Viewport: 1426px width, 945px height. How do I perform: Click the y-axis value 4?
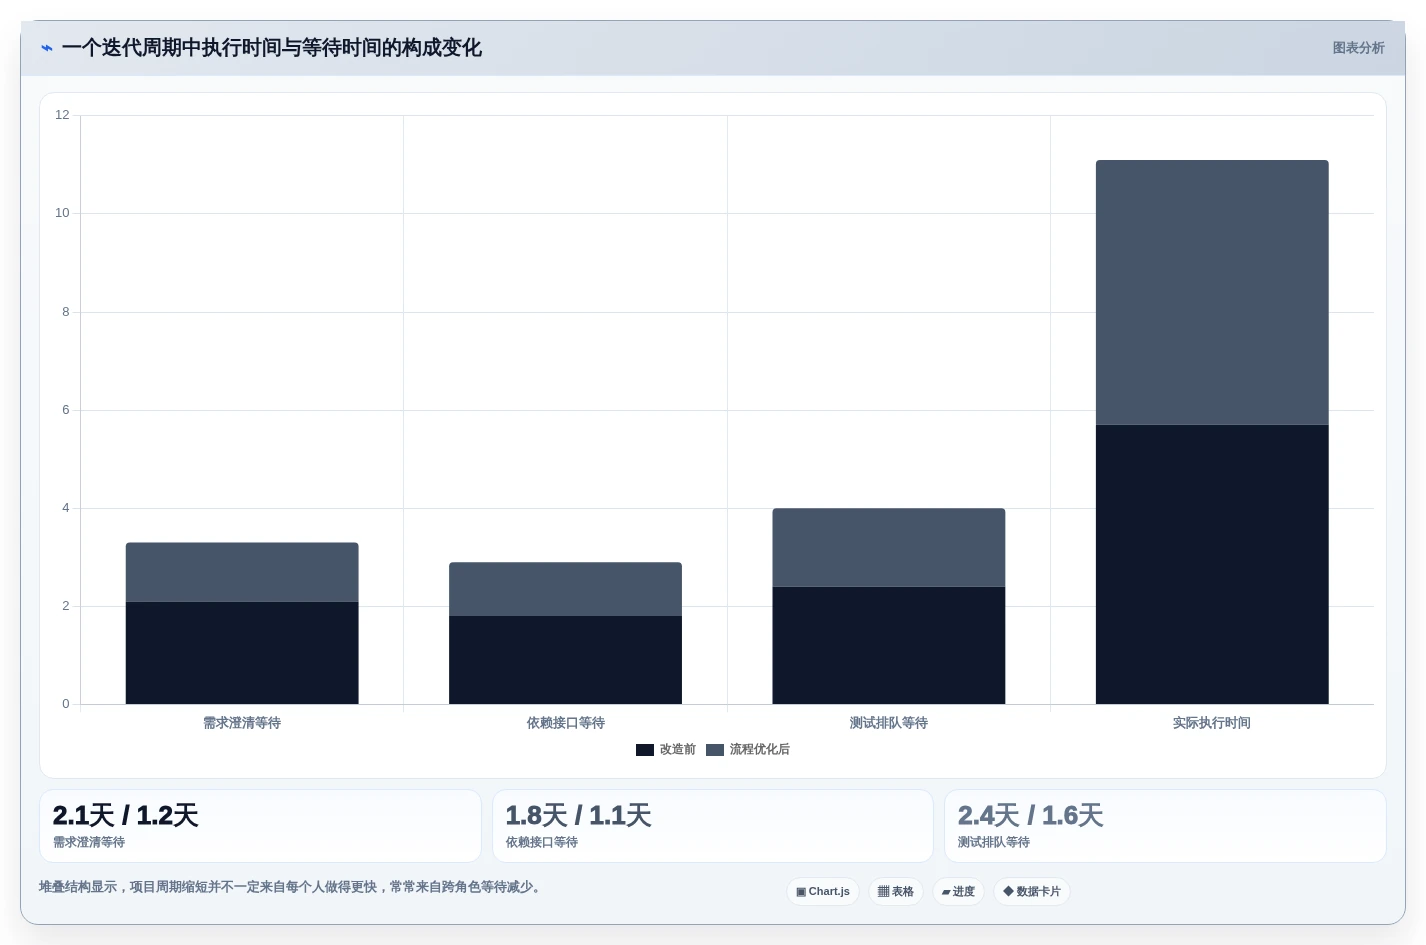click(66, 508)
